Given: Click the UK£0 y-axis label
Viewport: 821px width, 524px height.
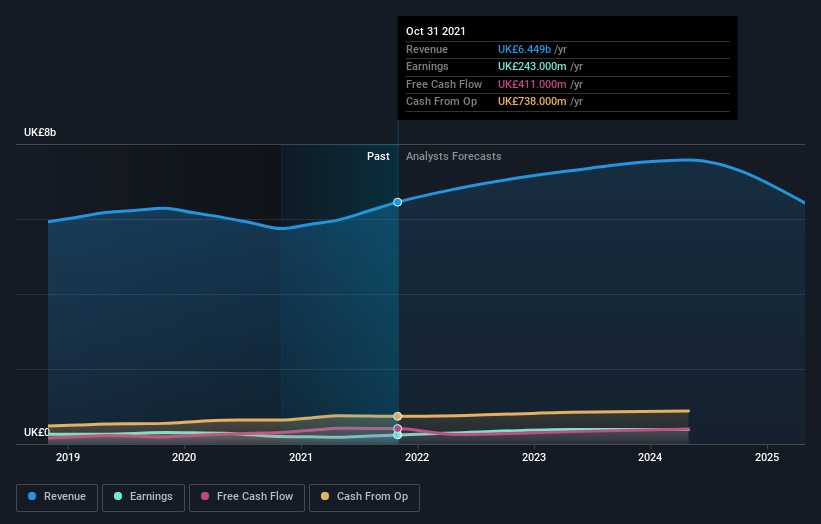Looking at the screenshot, I should tap(37, 432).
